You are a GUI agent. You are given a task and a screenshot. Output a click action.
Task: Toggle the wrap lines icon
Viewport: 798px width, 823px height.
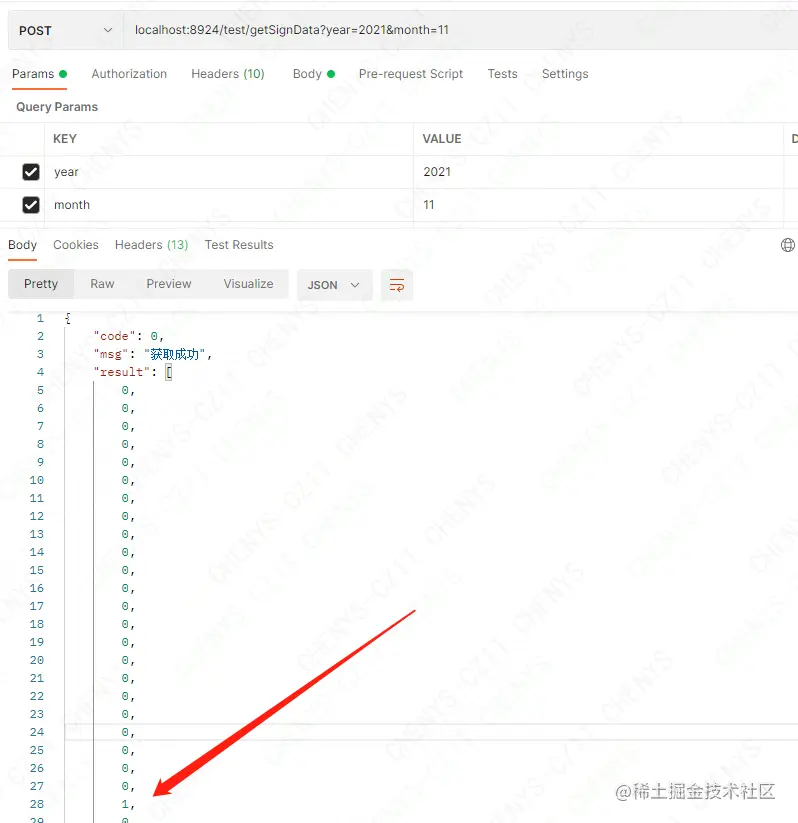[397, 285]
